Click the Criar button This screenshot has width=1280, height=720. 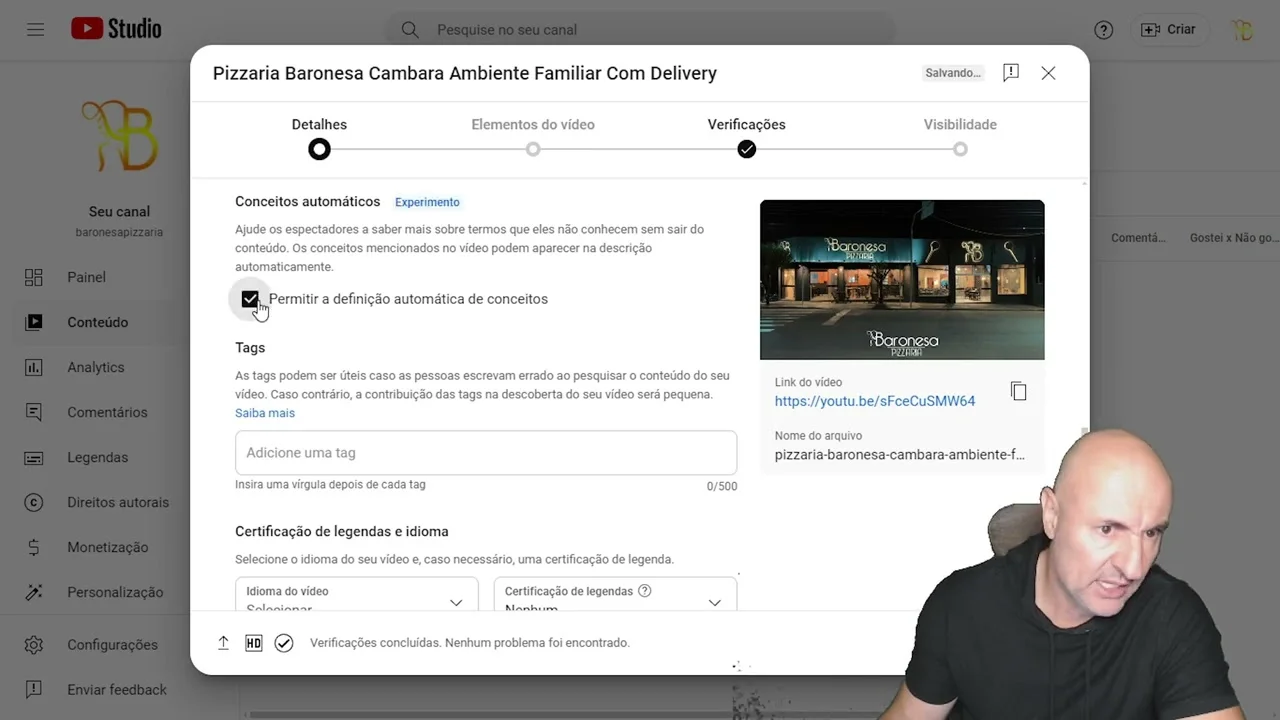pyautogui.click(x=1168, y=29)
